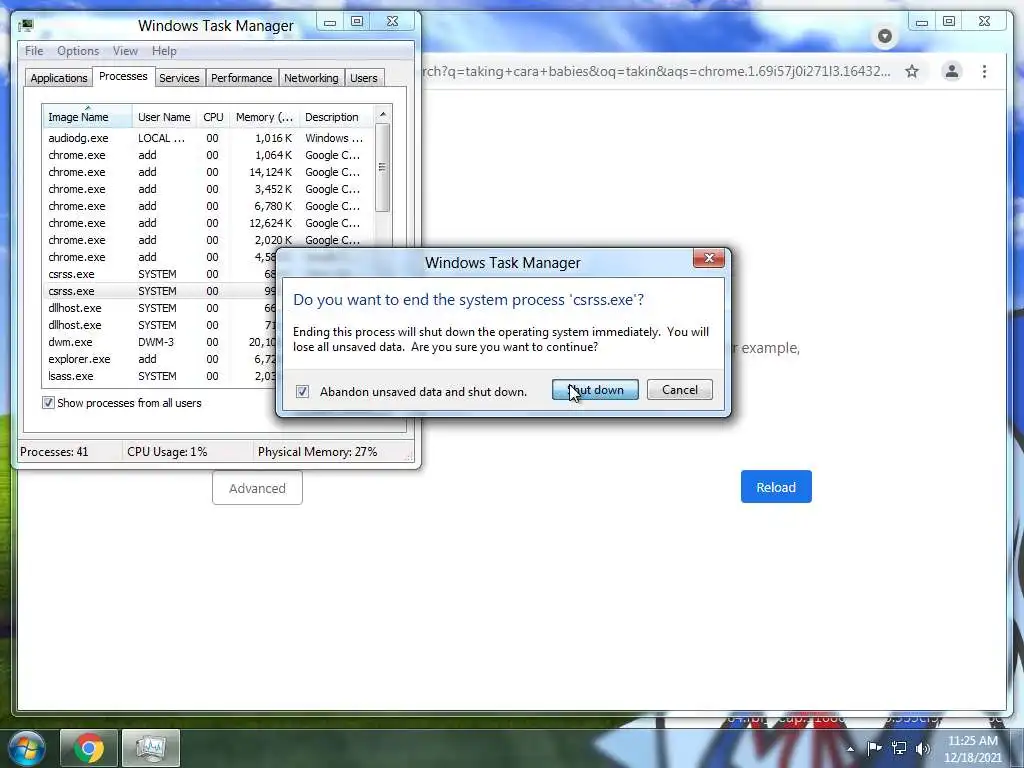1024x768 pixels.
Task: Minimize the Windows Task Manager window
Action: (x=330, y=22)
